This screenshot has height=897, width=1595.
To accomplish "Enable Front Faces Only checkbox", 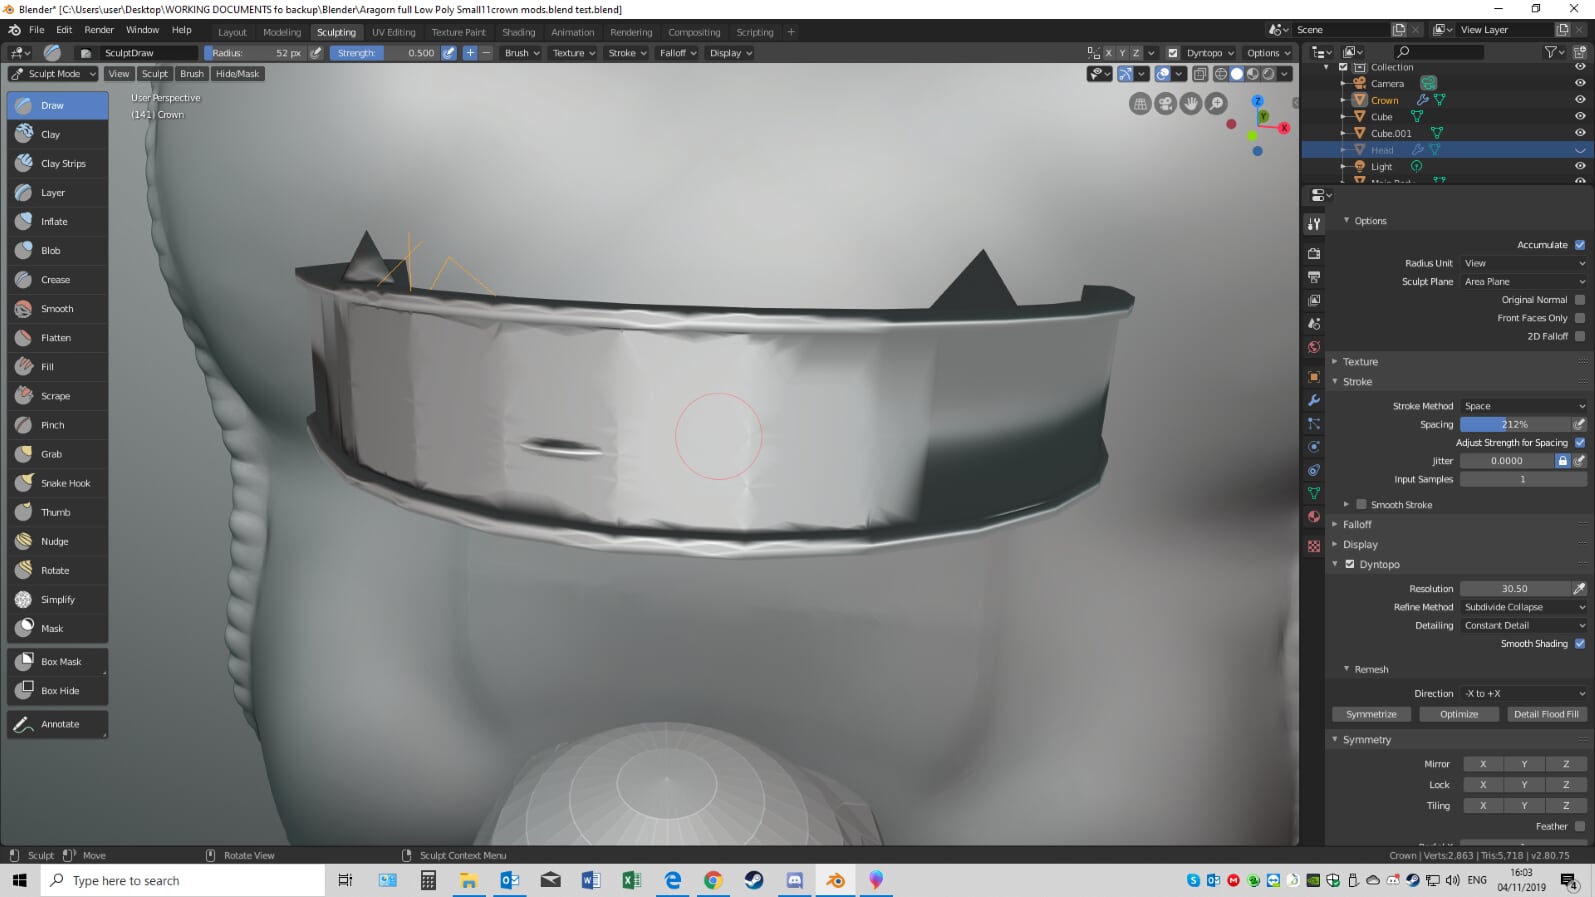I will pos(1580,317).
